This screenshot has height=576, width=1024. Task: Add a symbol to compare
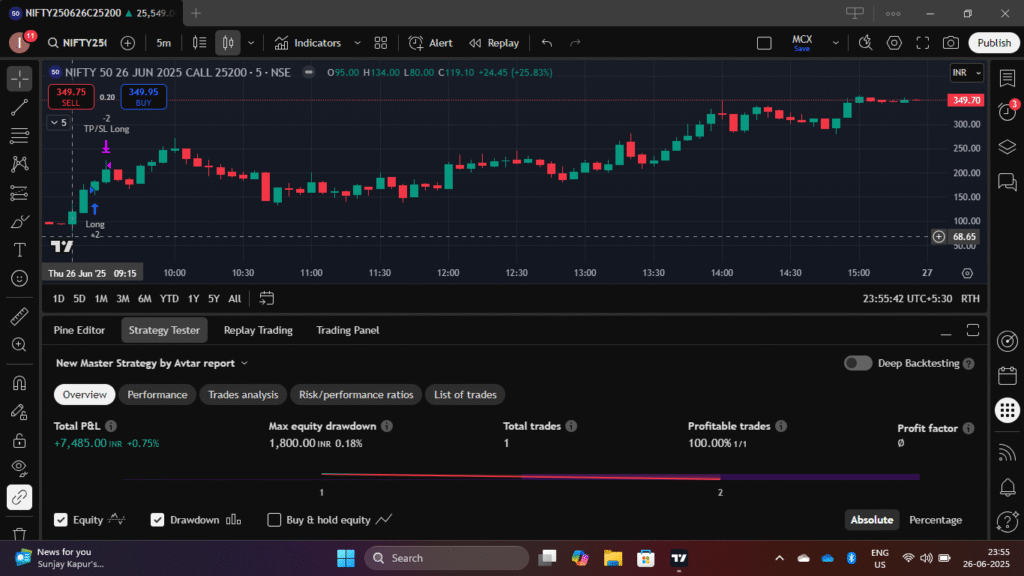tap(128, 43)
